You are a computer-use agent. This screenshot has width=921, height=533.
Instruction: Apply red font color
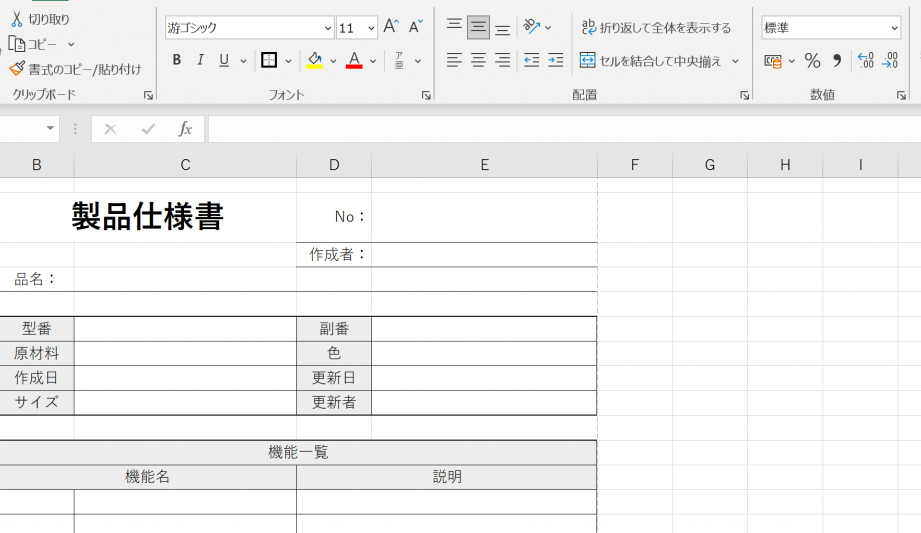pos(354,60)
